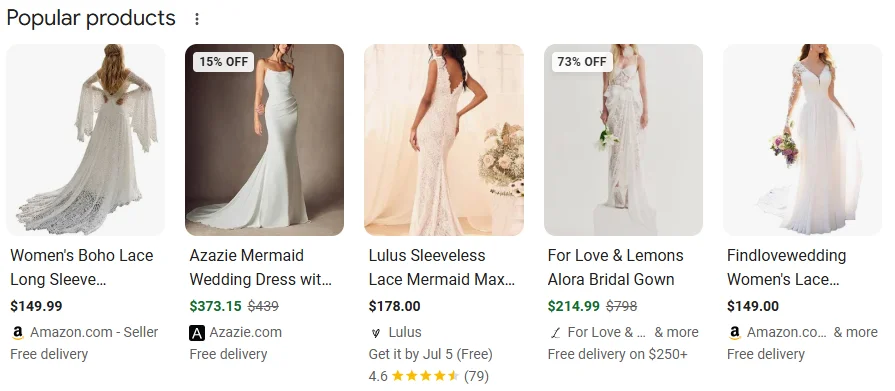The height and width of the screenshot is (391, 895).
Task: Open the Findlovewedding lace dress image
Action: click(803, 140)
